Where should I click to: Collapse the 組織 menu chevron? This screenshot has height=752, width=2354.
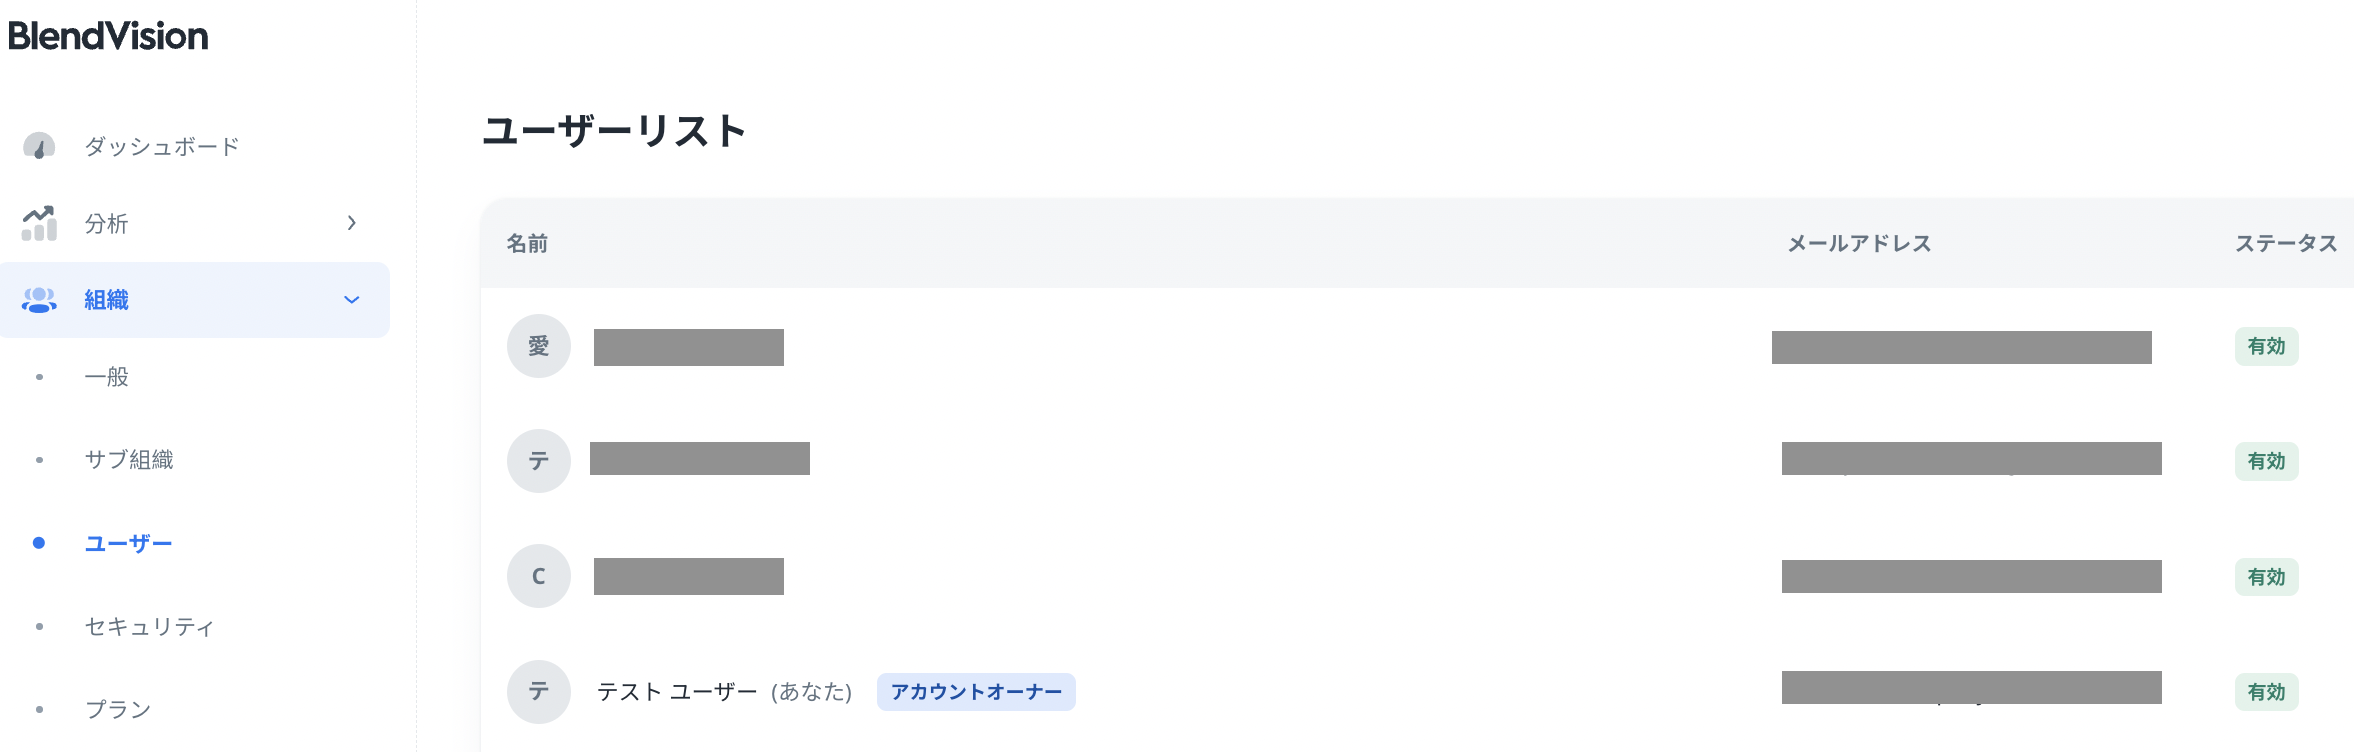click(x=351, y=300)
